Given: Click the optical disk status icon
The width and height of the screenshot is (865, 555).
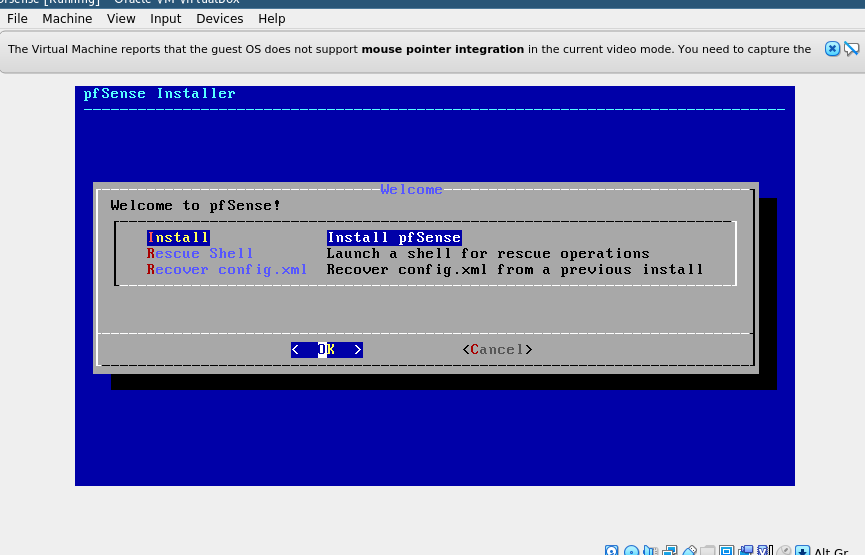Looking at the screenshot, I should point(632,551).
